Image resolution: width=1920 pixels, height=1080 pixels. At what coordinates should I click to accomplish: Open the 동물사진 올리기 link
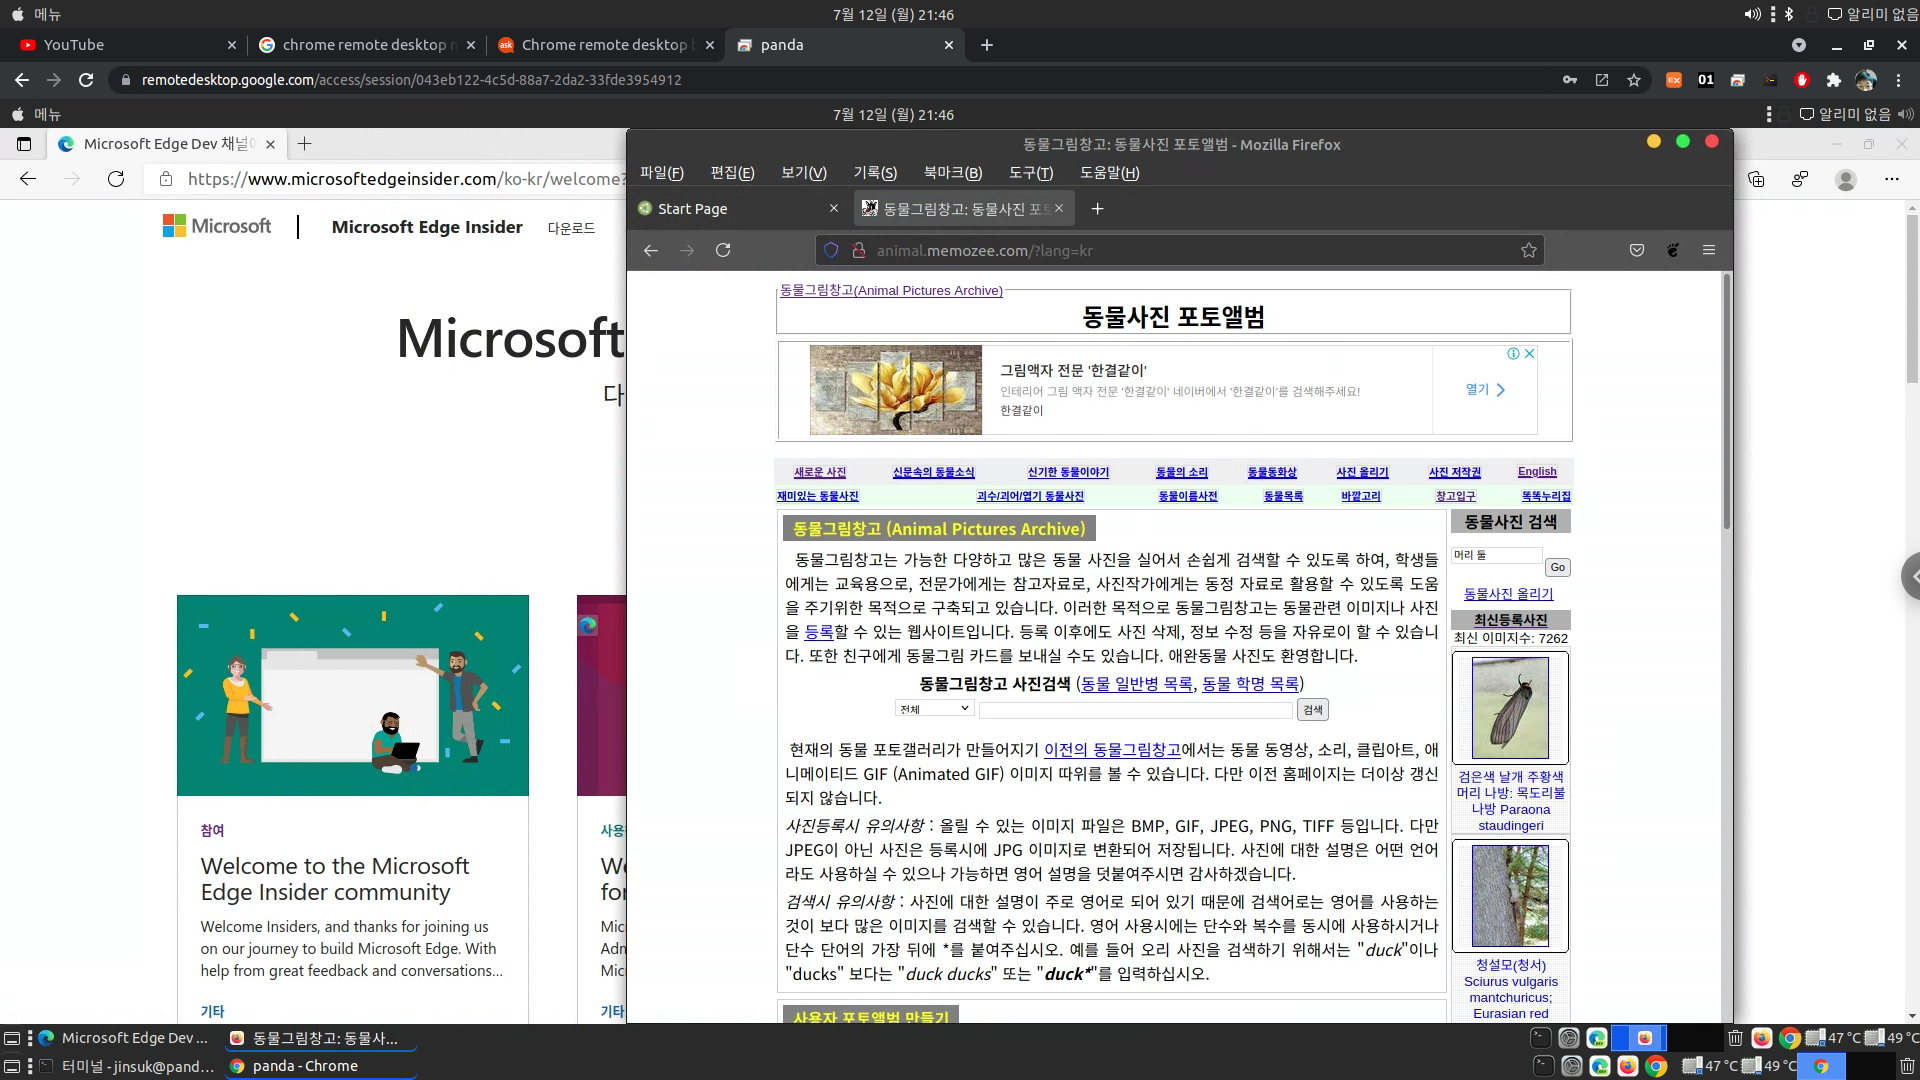click(x=1508, y=594)
